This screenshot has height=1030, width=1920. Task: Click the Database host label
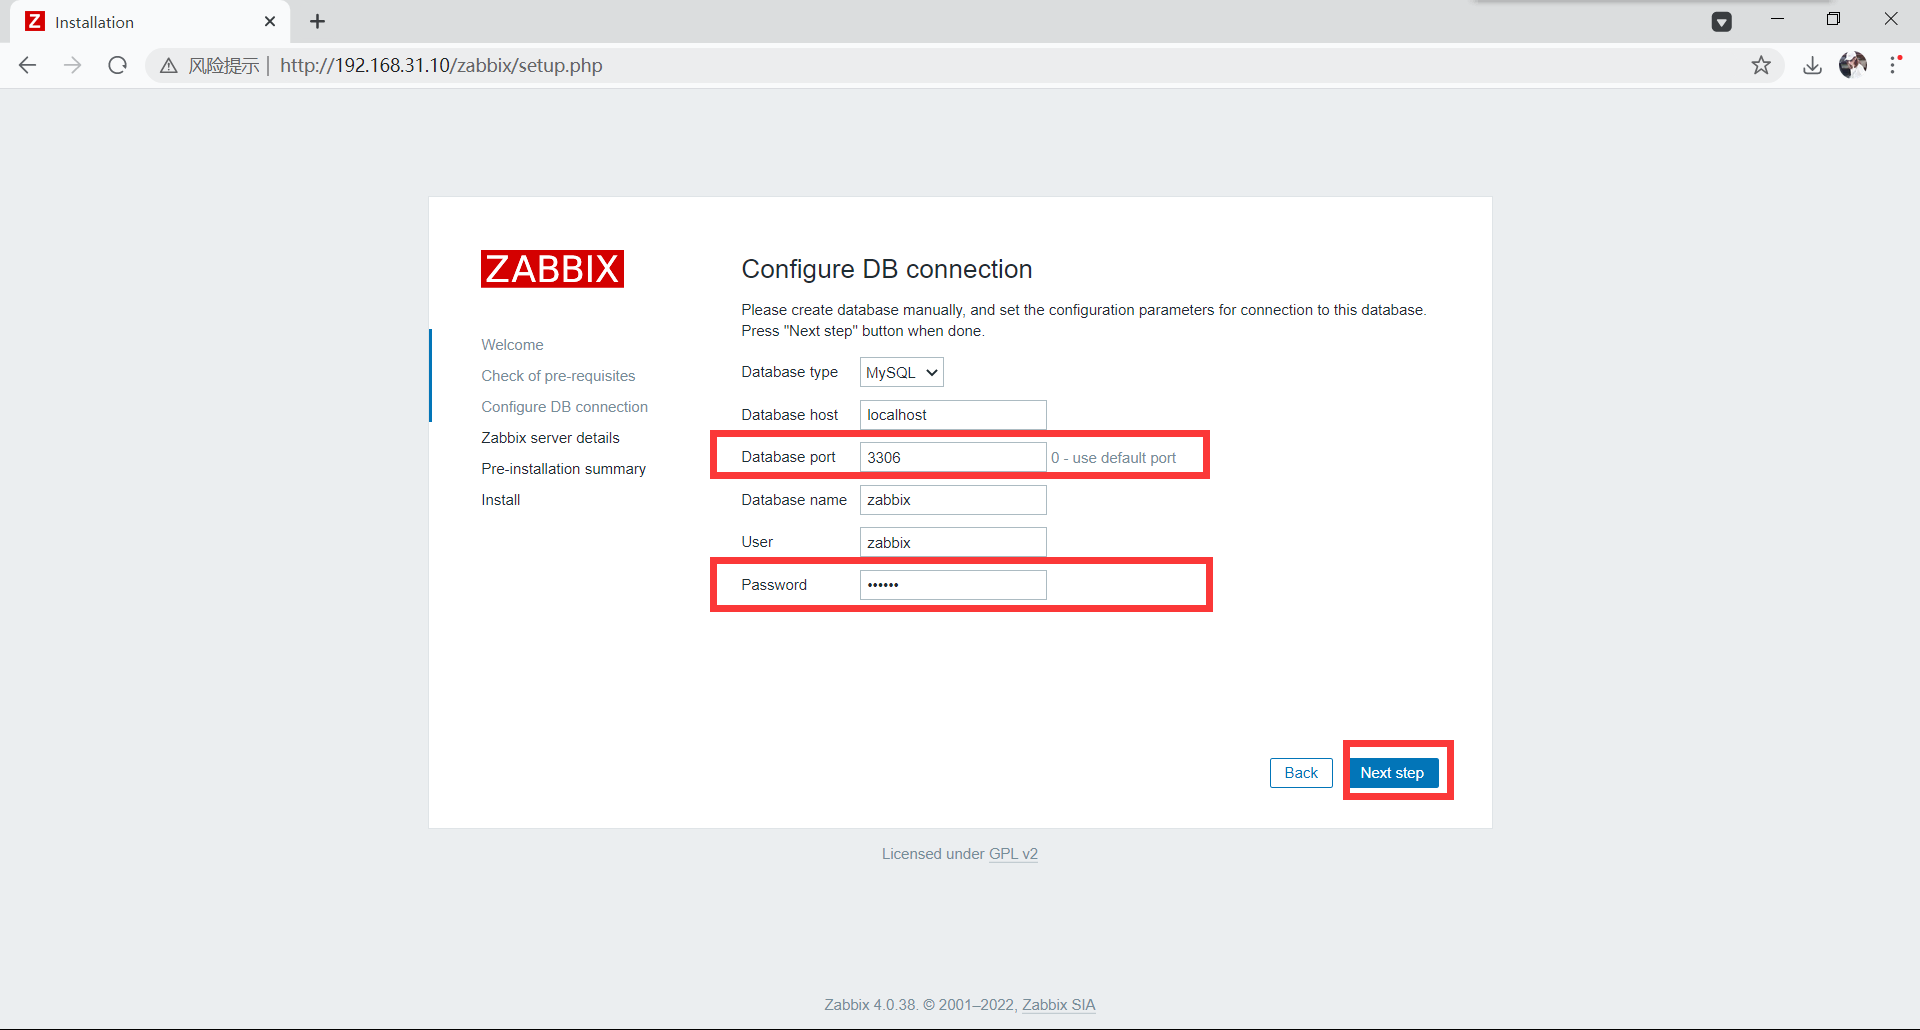(789, 415)
